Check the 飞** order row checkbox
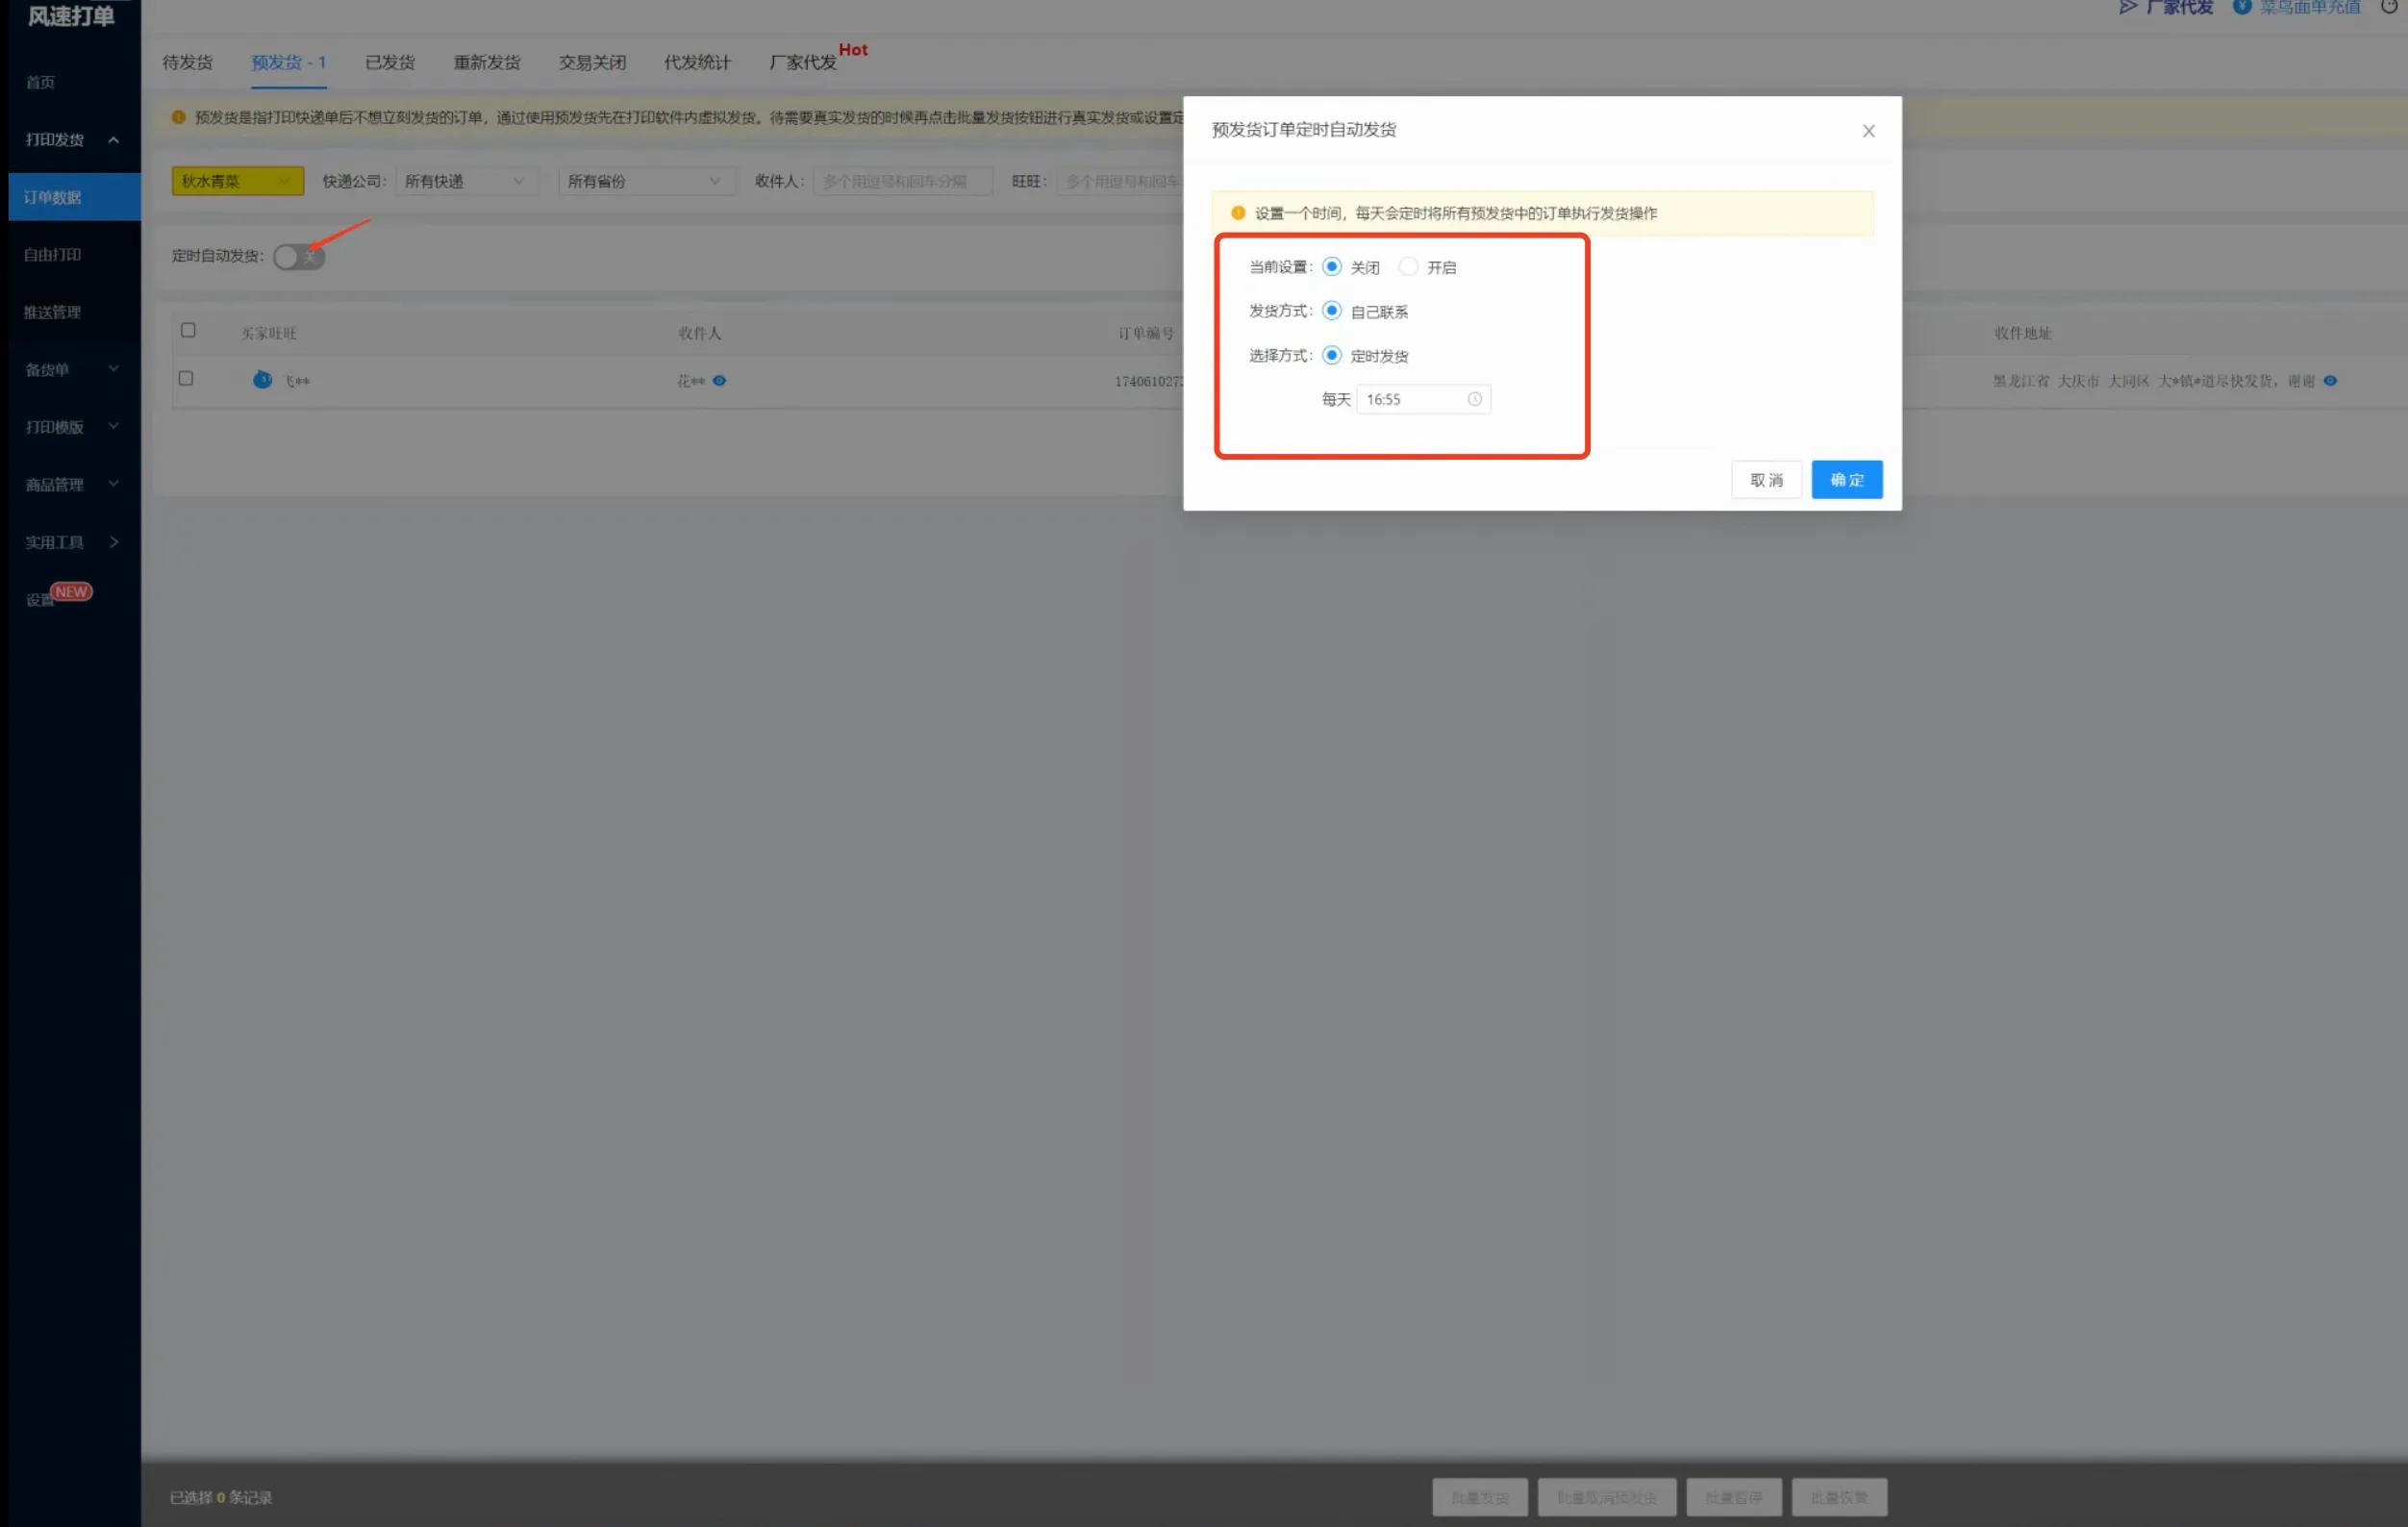2408x1527 pixels. 186,379
